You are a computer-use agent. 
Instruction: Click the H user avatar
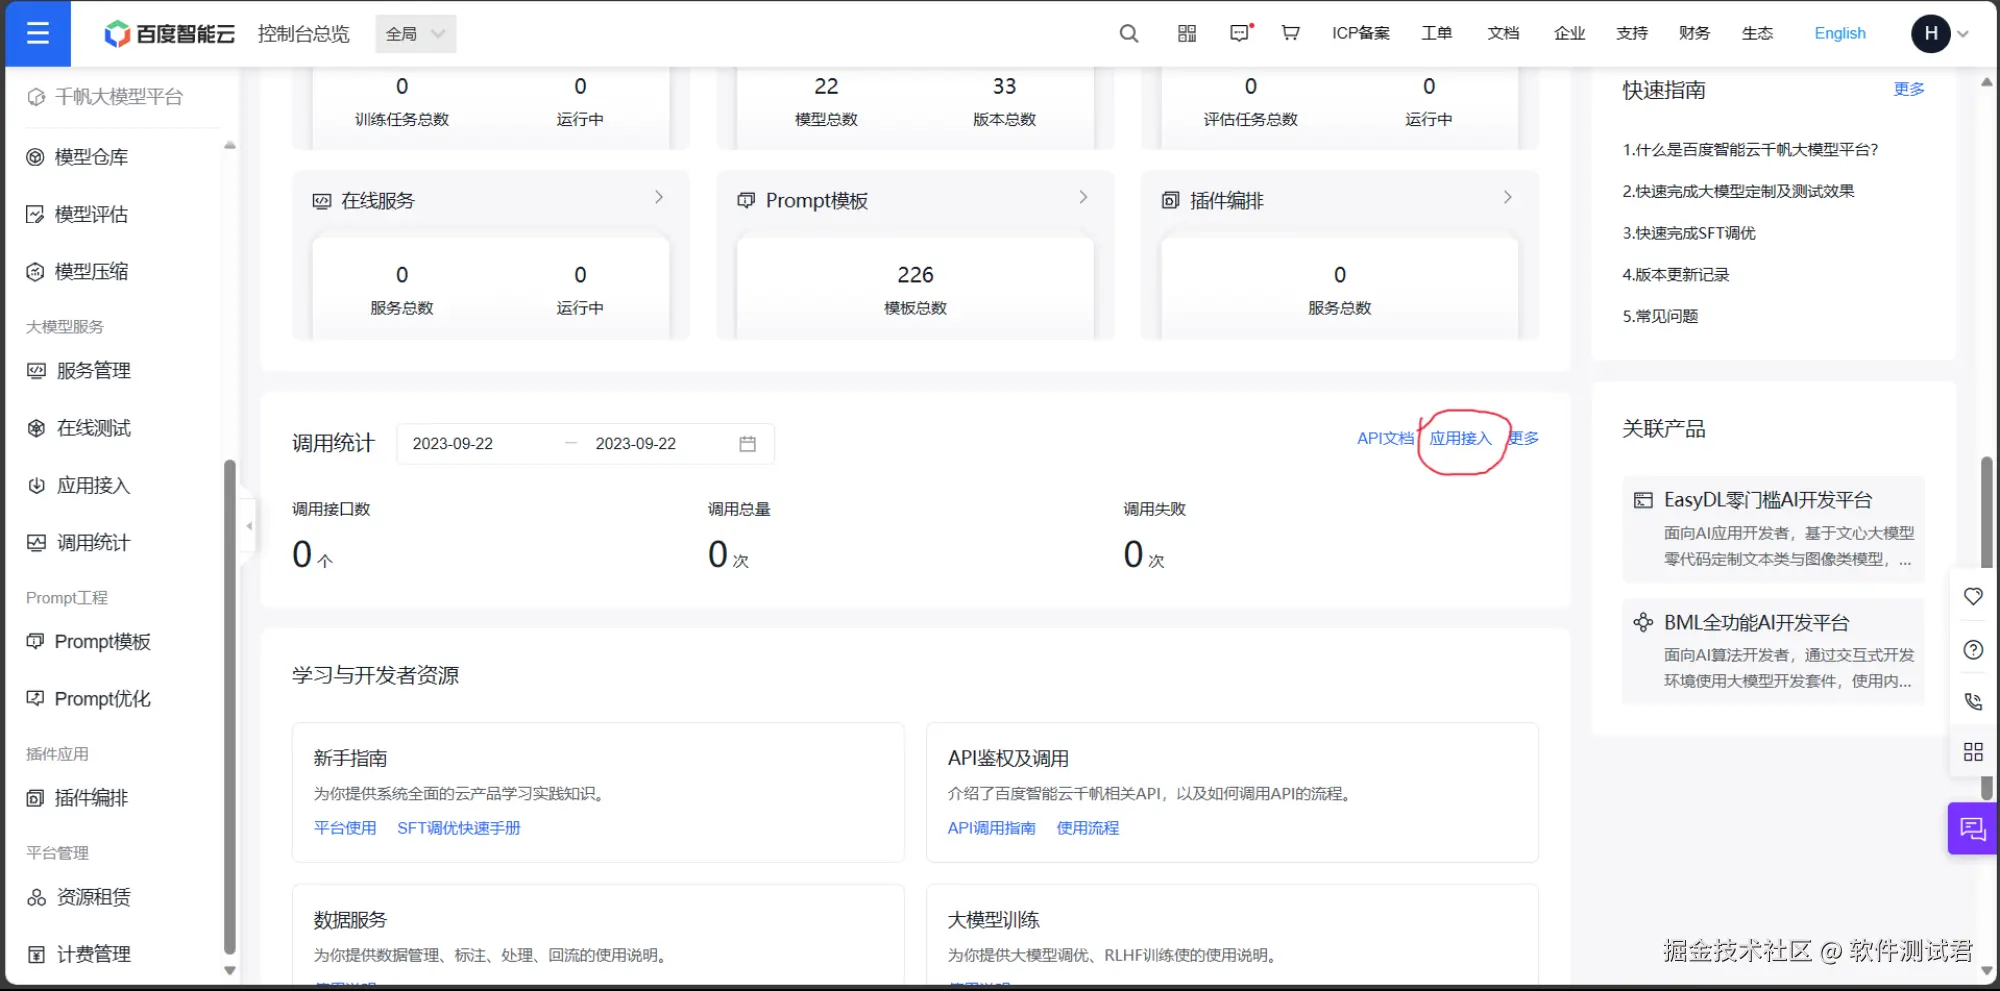[1931, 34]
